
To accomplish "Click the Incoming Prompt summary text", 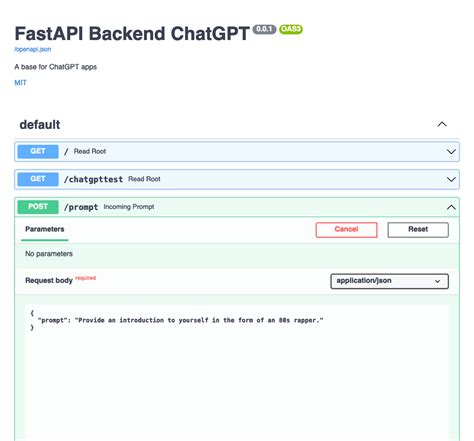I will point(129,207).
